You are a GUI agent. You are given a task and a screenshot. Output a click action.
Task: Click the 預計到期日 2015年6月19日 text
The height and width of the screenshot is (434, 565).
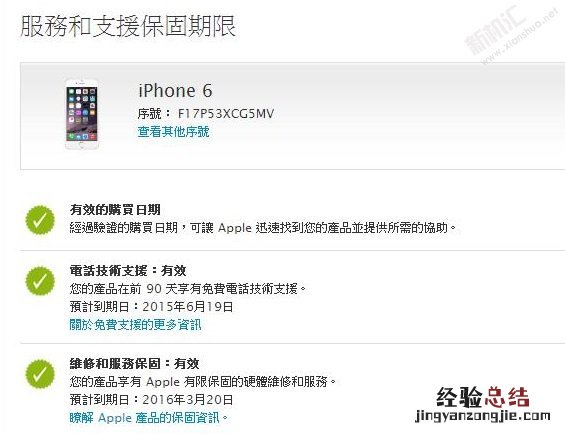[151, 307]
